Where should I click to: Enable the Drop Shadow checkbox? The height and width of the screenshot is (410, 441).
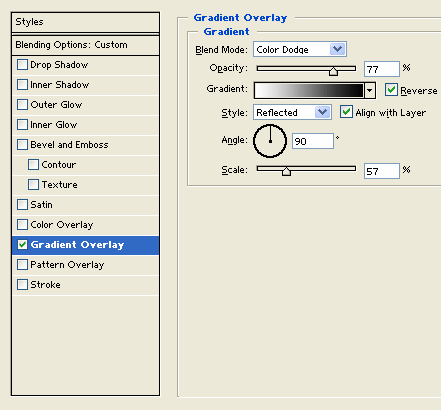click(22, 65)
